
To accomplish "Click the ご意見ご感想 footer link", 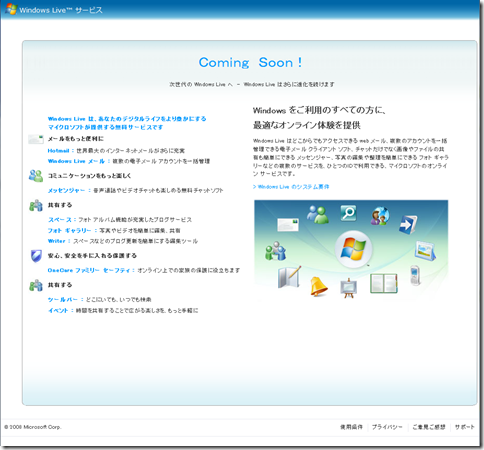I will 429,427.
